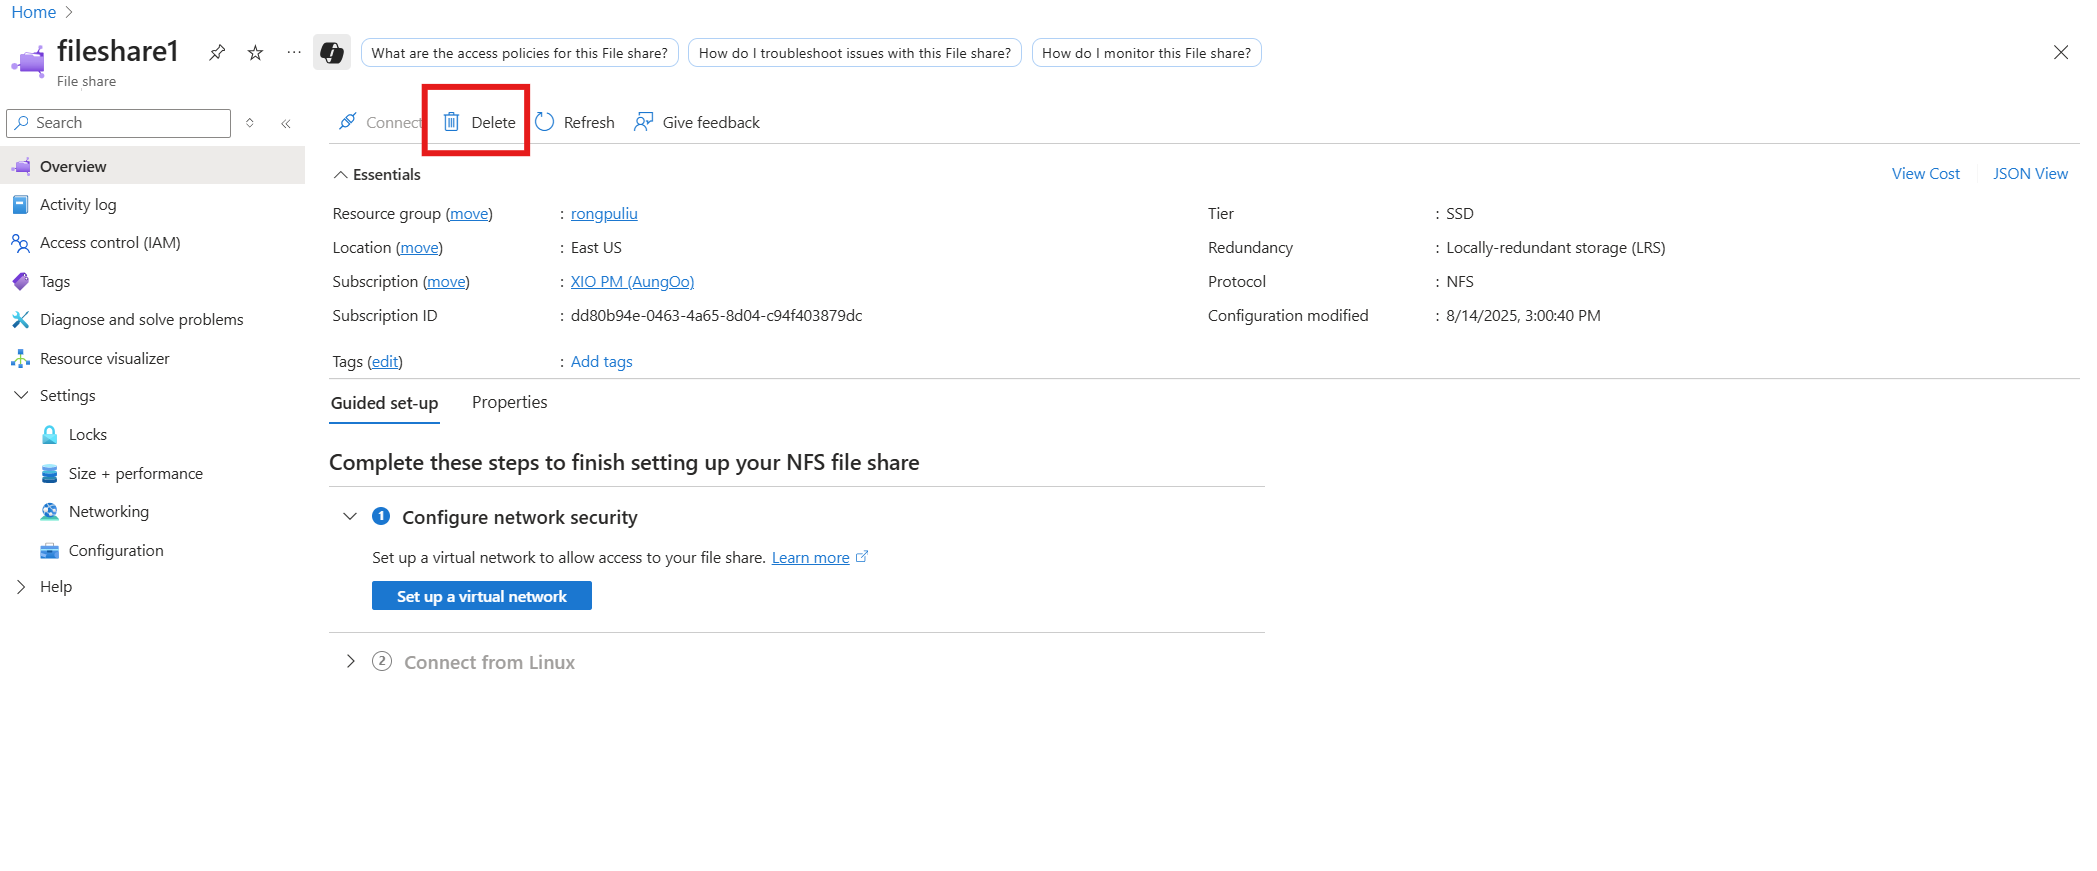Click move link for Subscription
The width and height of the screenshot is (2097, 871).
coord(447,282)
